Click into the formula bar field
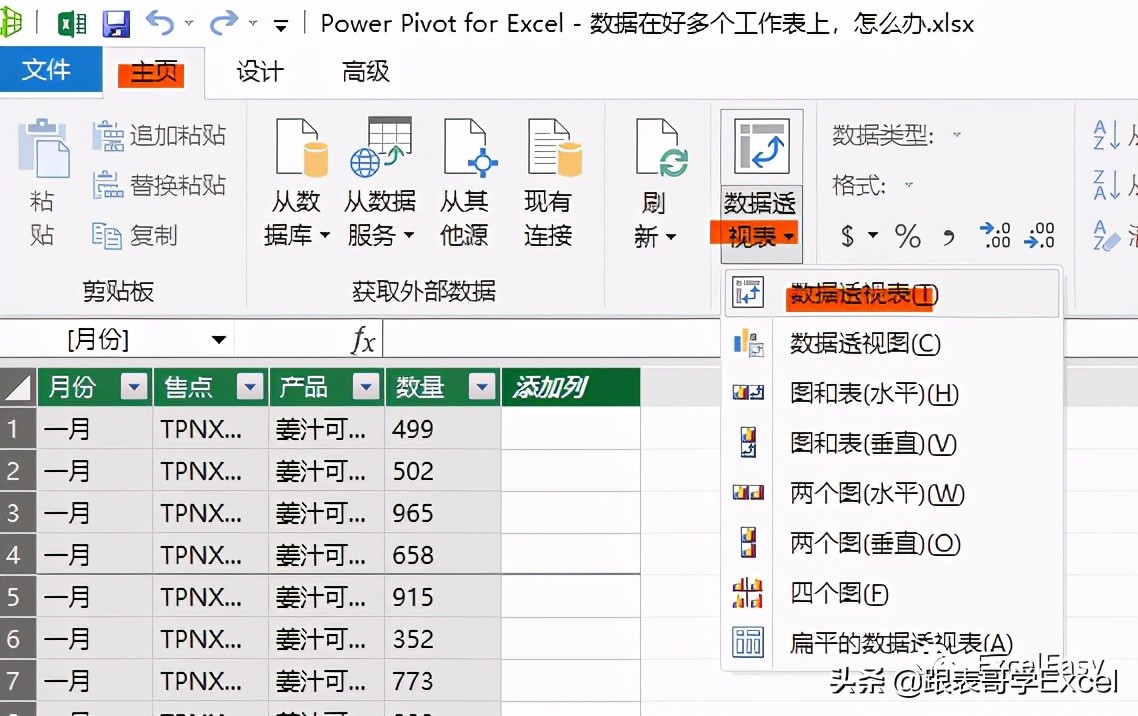Image resolution: width=1138 pixels, height=716 pixels. (759, 339)
